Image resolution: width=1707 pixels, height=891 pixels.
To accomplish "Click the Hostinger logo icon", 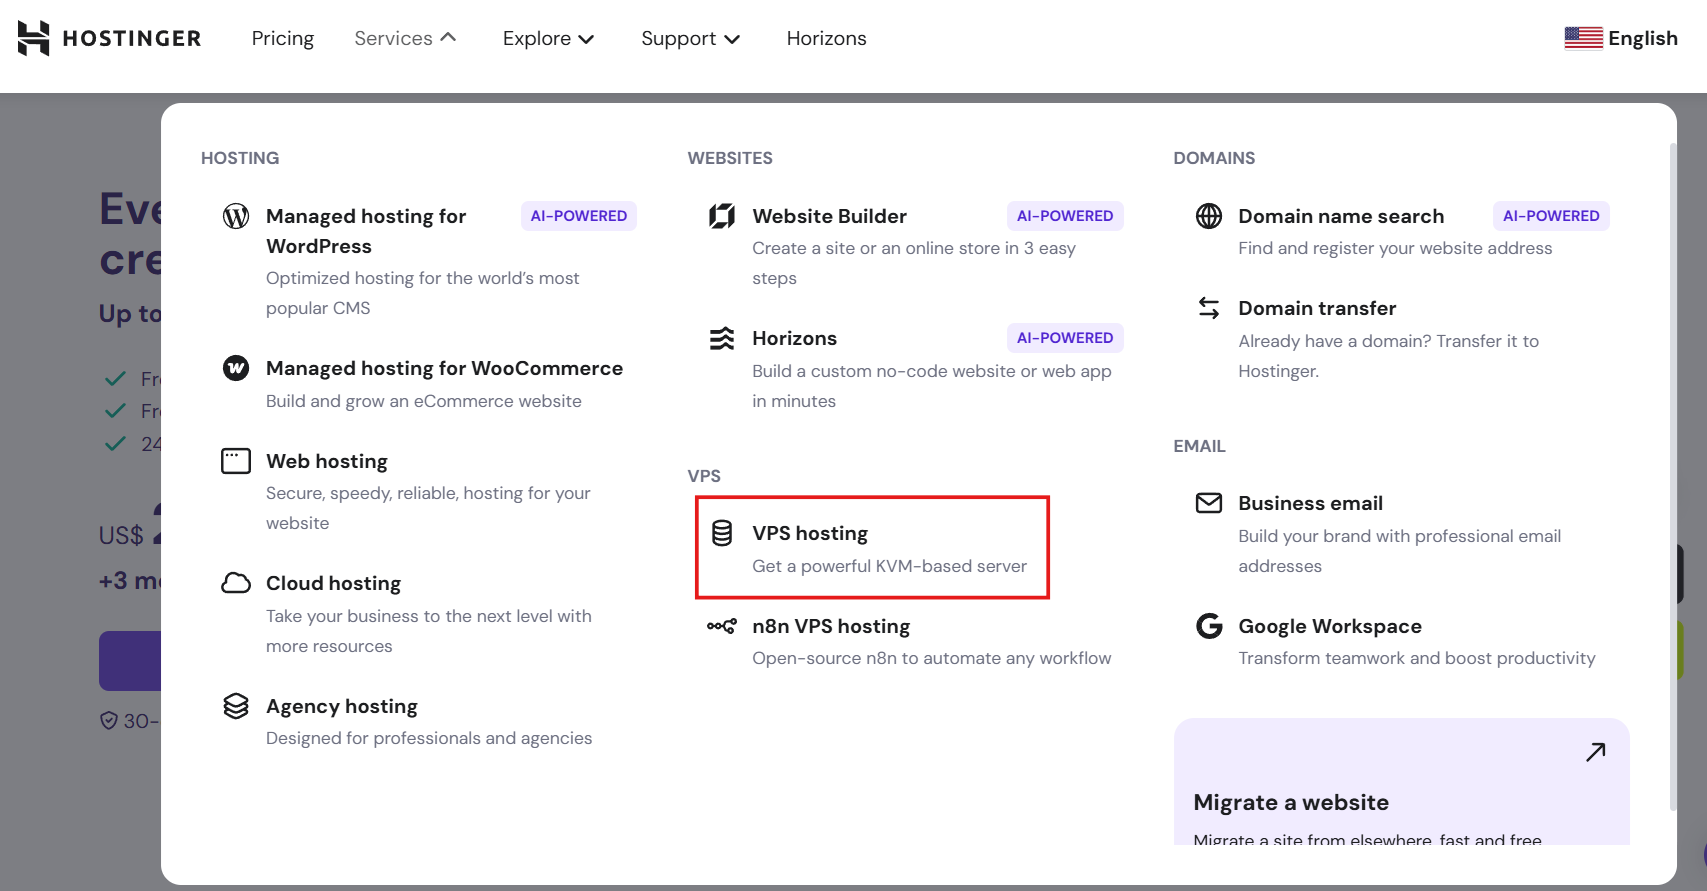I will (33, 38).
